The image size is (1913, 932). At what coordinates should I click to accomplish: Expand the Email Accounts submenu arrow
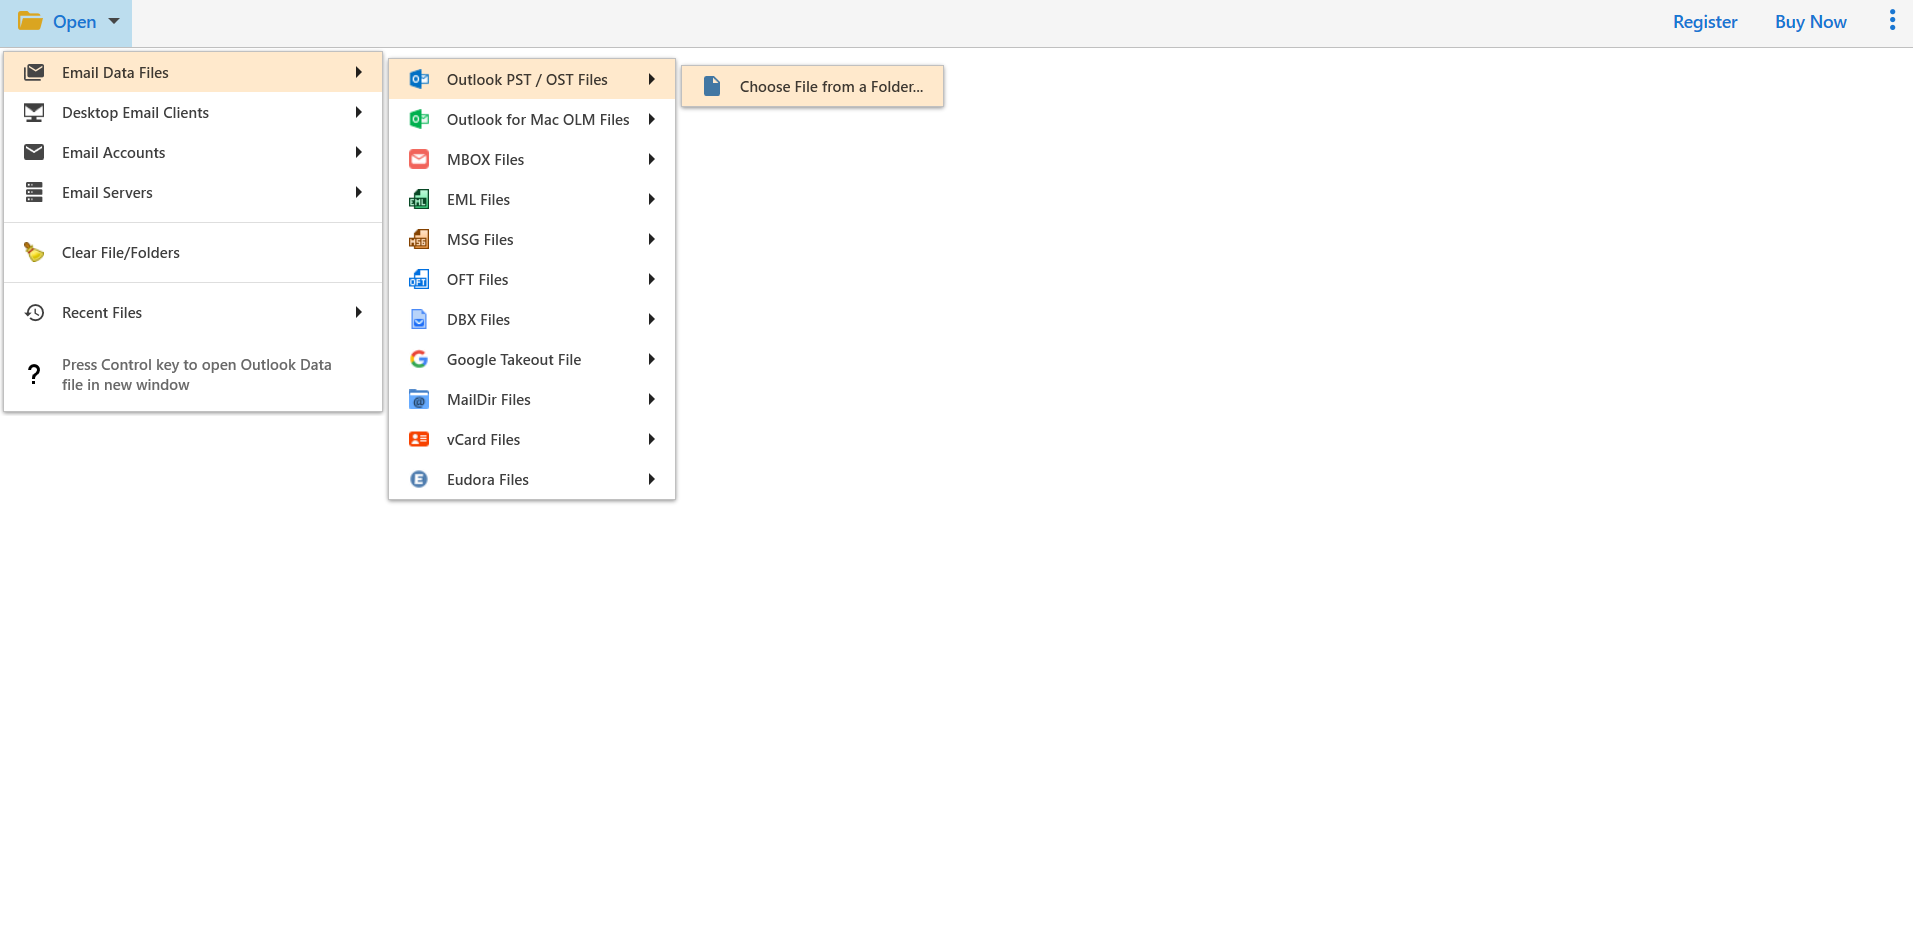pyautogui.click(x=358, y=152)
